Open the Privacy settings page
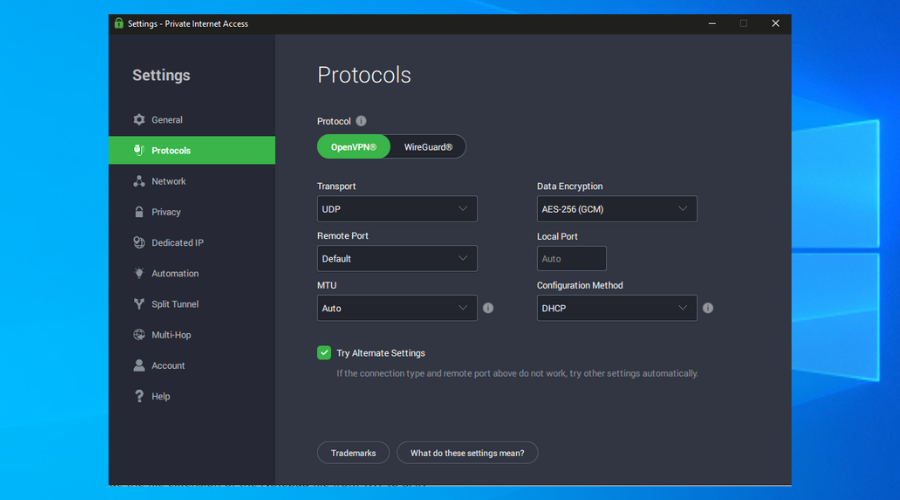 [x=166, y=212]
